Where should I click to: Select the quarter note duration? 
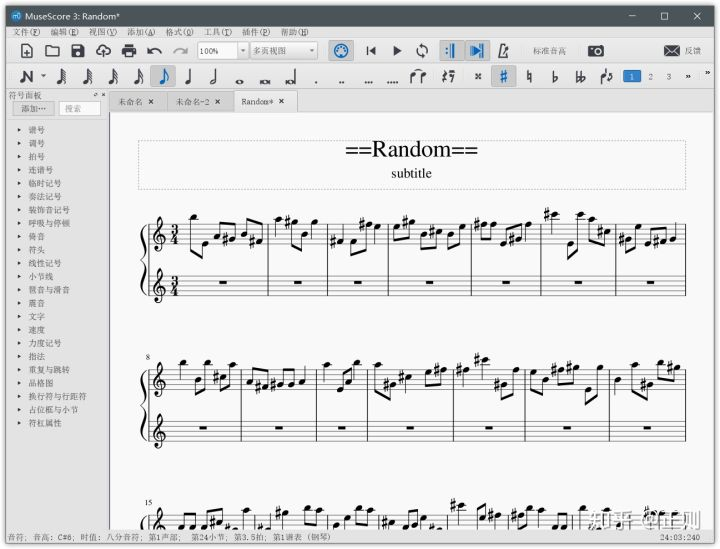[188, 77]
